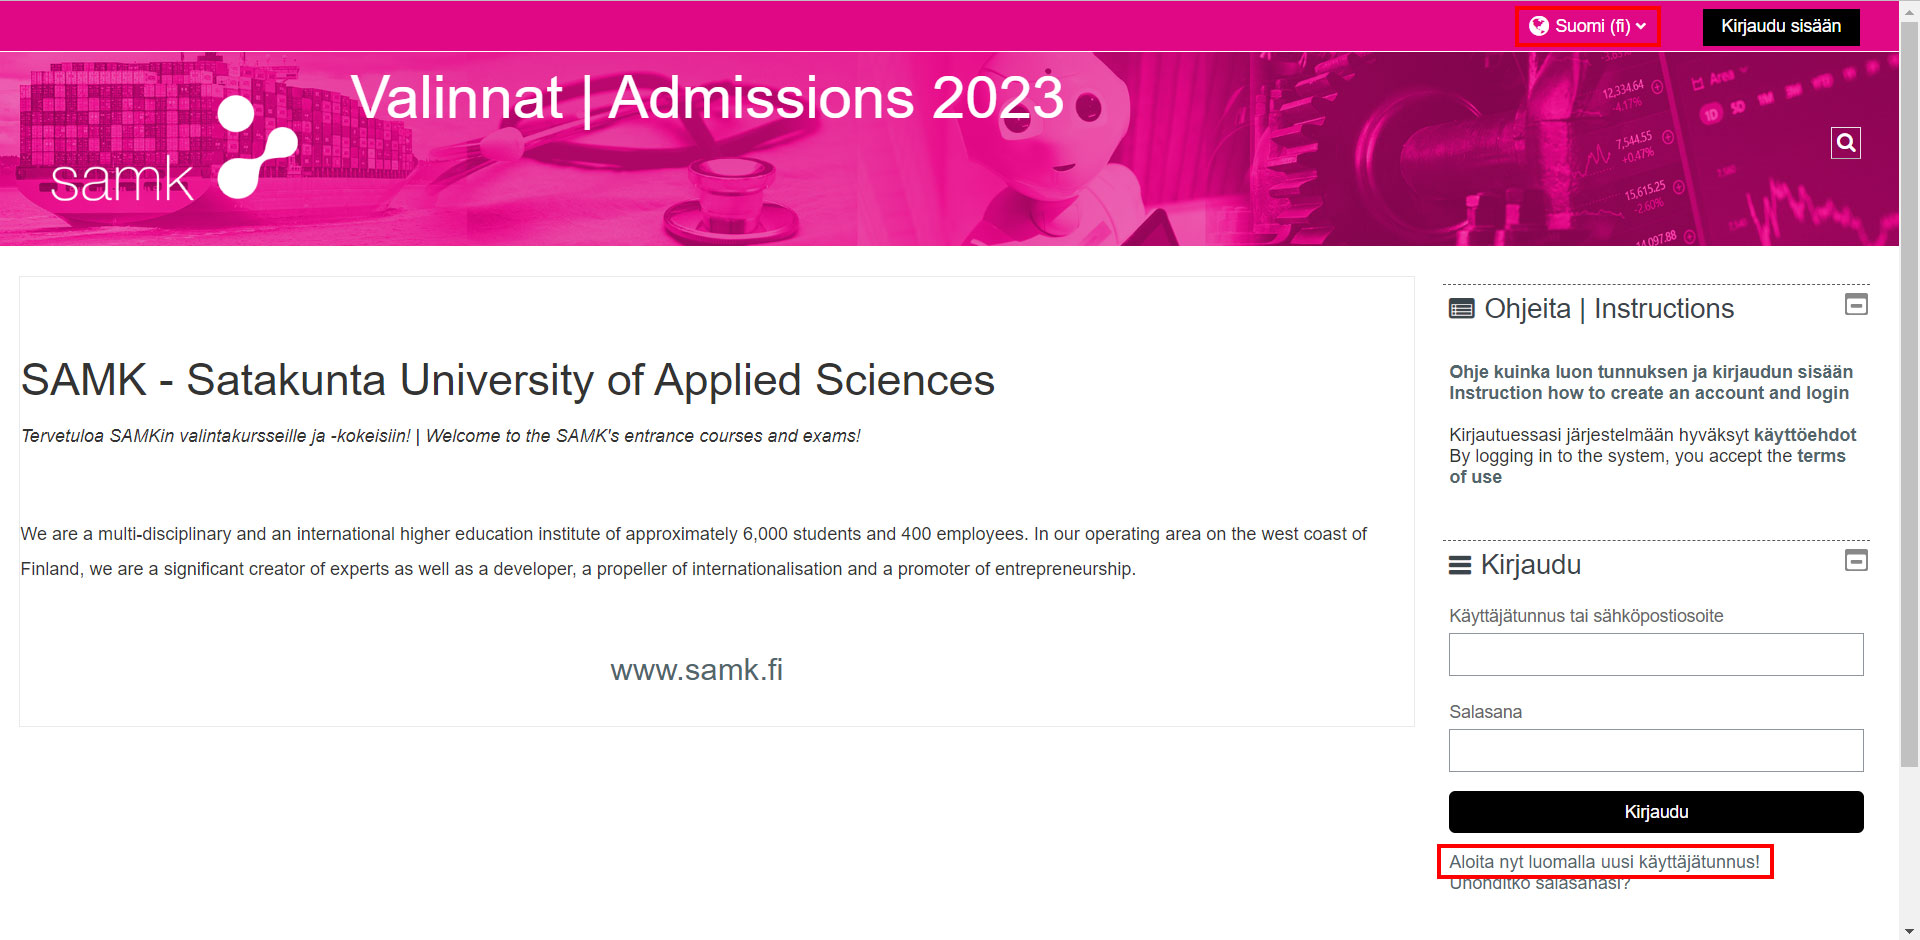Viewport: 1920px width, 940px height.
Task: Open the käyttöehdot link
Action: tap(1805, 435)
